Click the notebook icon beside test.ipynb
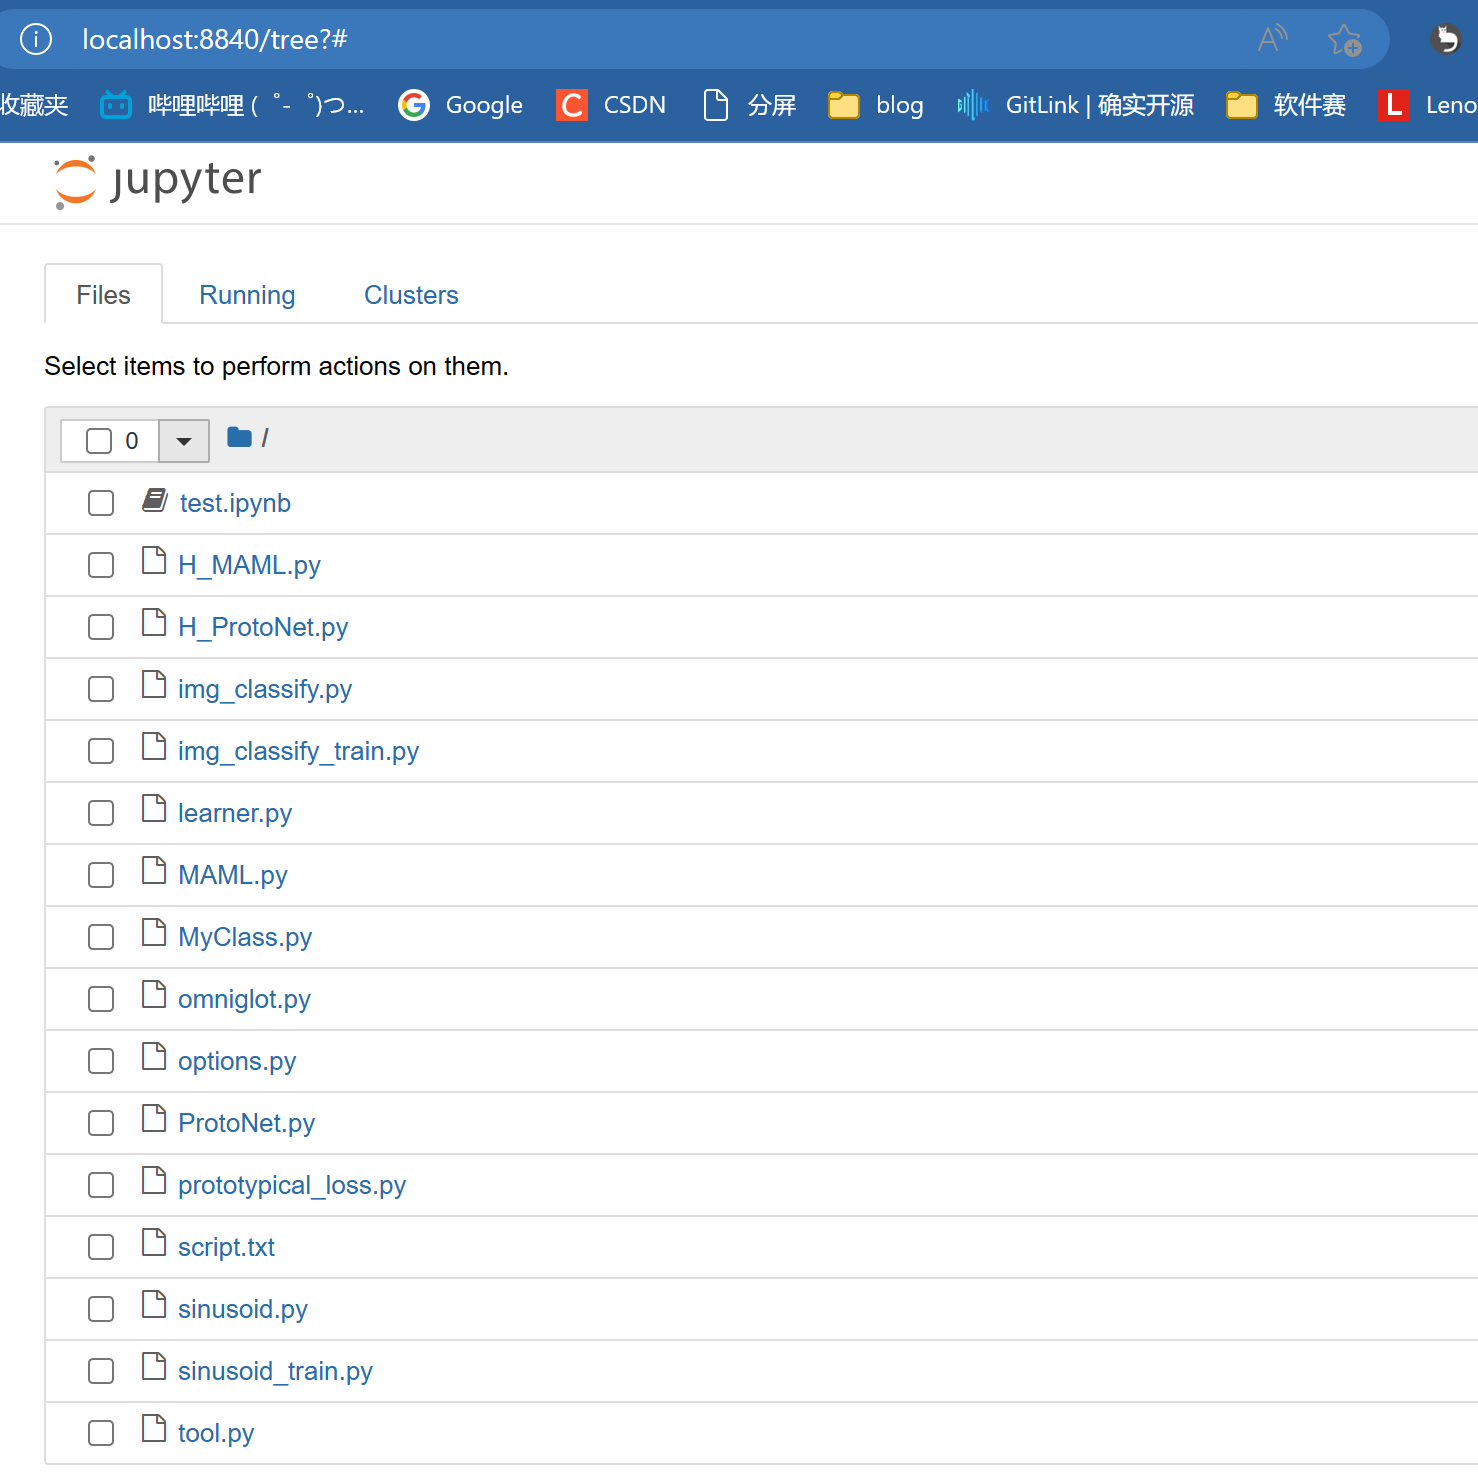1478x1475 pixels. tap(154, 500)
